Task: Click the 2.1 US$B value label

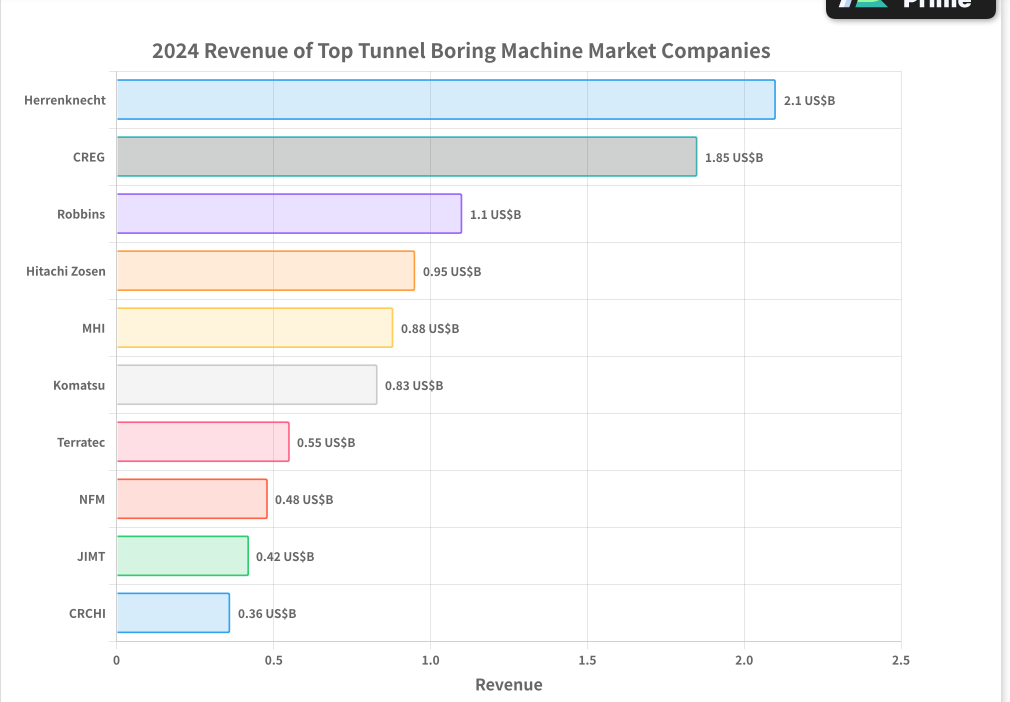Action: tap(807, 100)
